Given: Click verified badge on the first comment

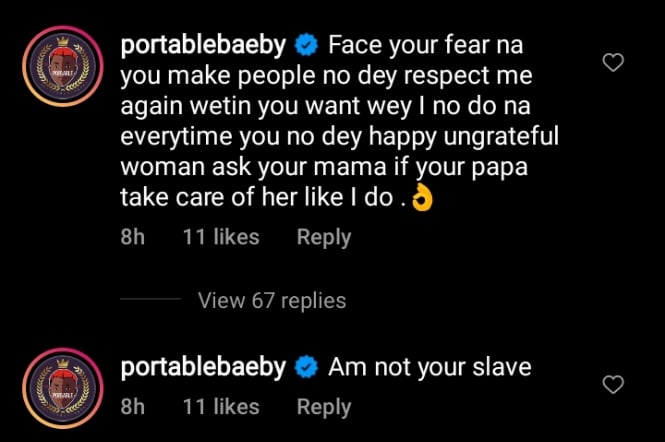Looking at the screenshot, I should [308, 46].
